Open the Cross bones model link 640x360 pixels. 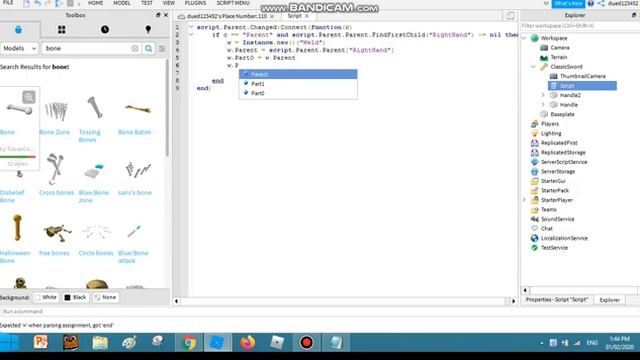click(x=56, y=193)
